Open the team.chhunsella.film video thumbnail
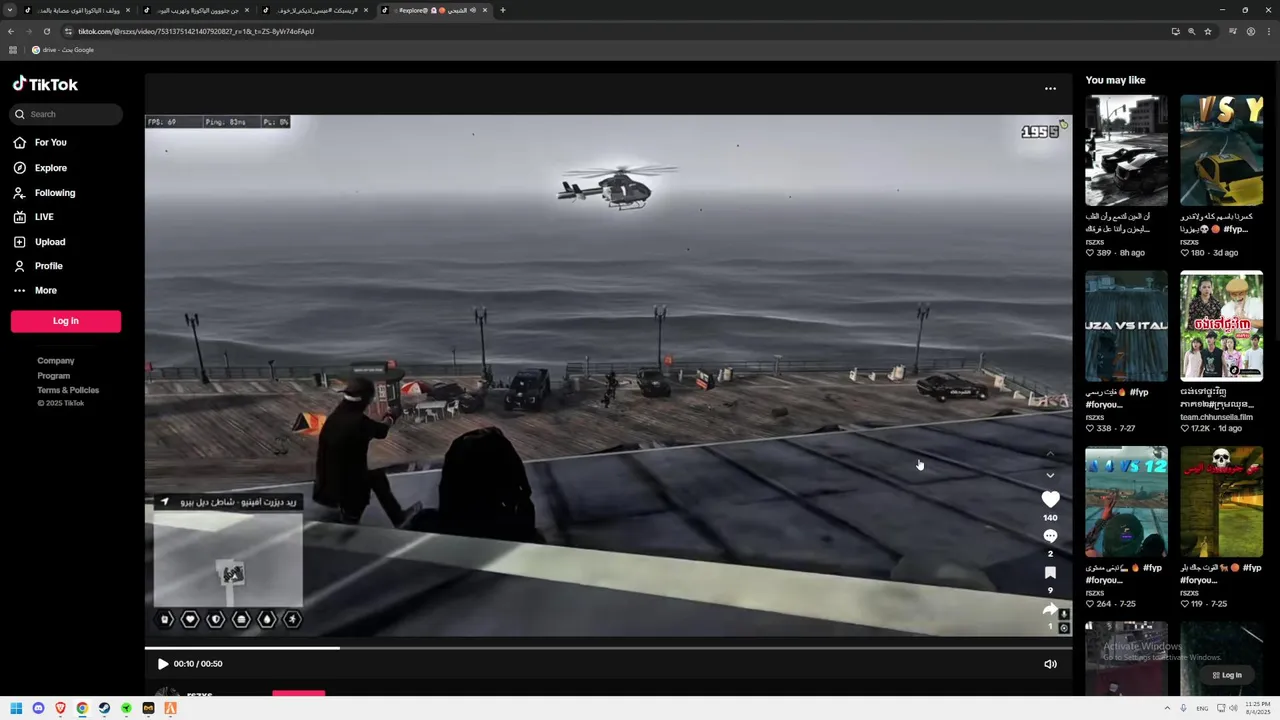The width and height of the screenshot is (1280, 720). [1221, 326]
